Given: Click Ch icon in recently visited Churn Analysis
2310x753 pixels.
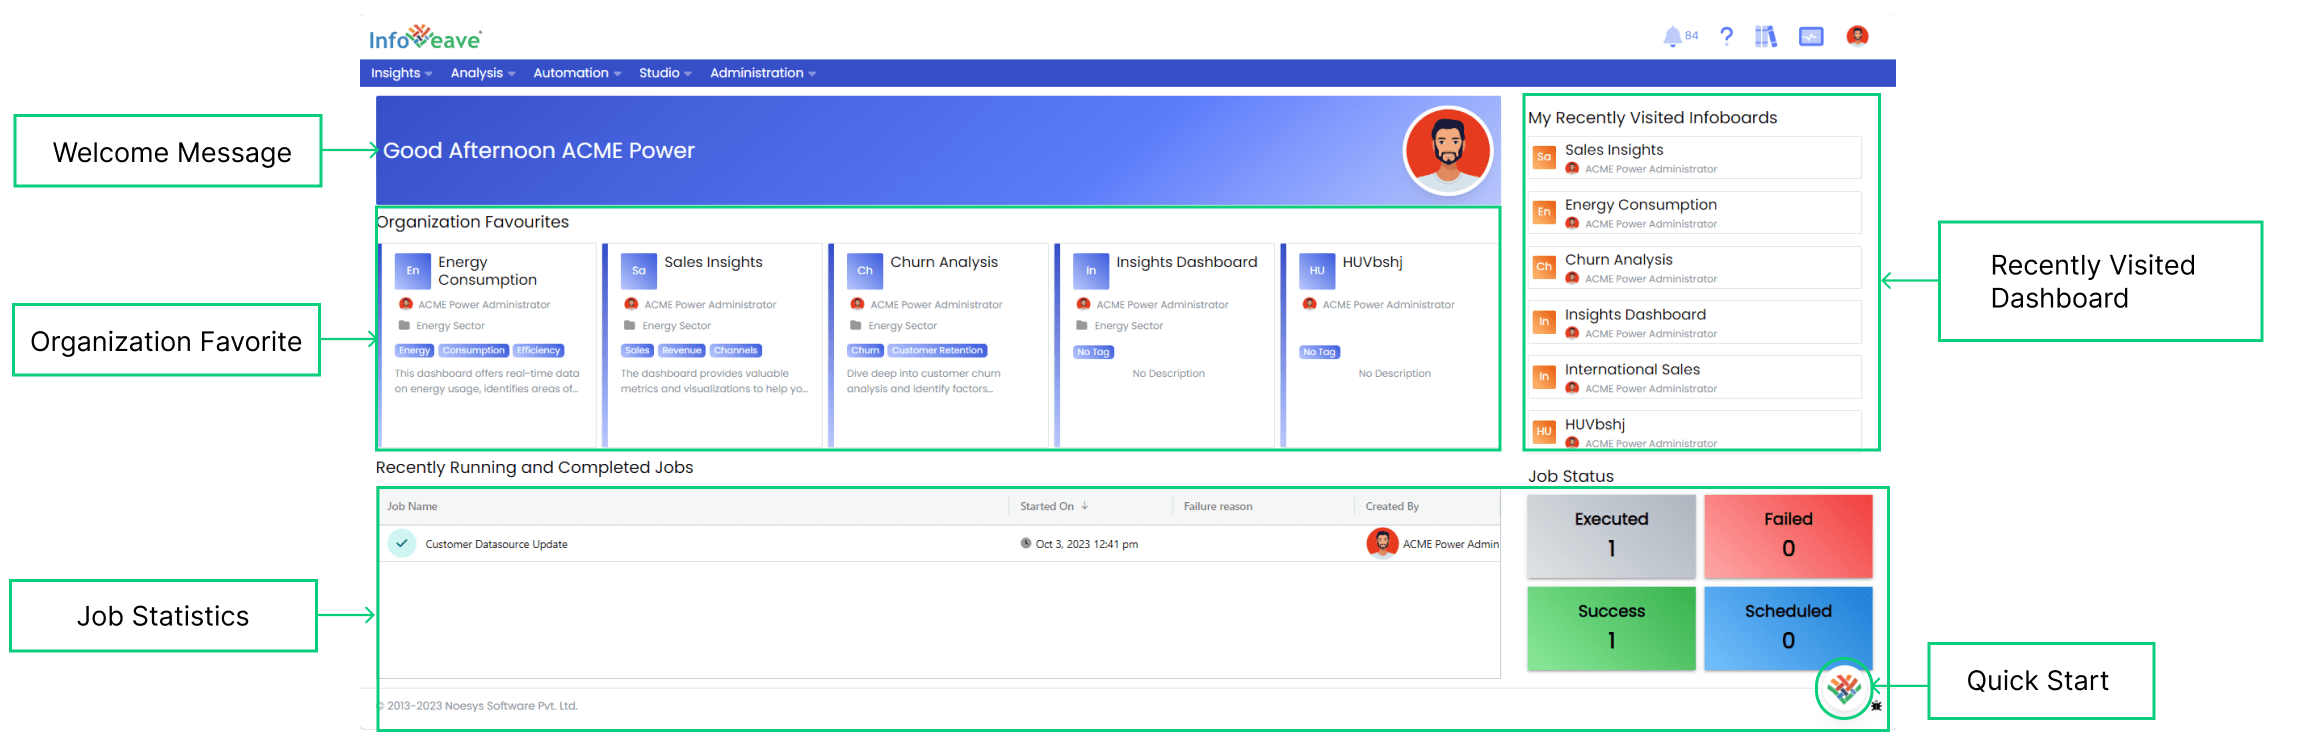Looking at the screenshot, I should tap(1544, 267).
